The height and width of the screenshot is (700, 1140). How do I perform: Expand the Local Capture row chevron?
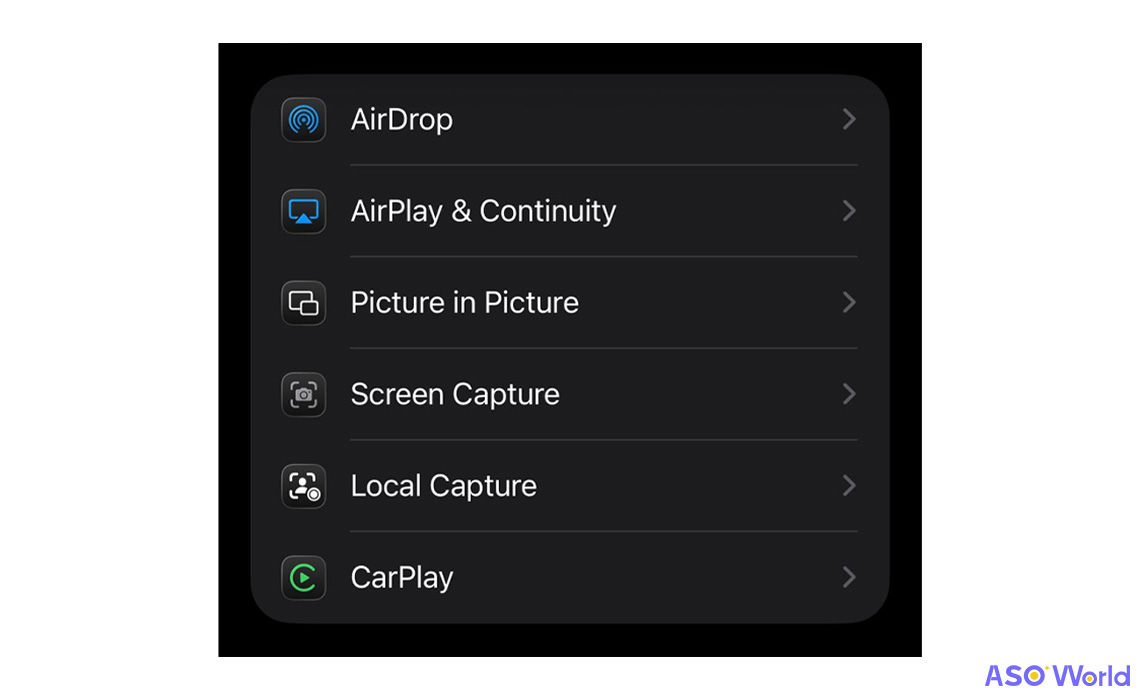click(848, 486)
